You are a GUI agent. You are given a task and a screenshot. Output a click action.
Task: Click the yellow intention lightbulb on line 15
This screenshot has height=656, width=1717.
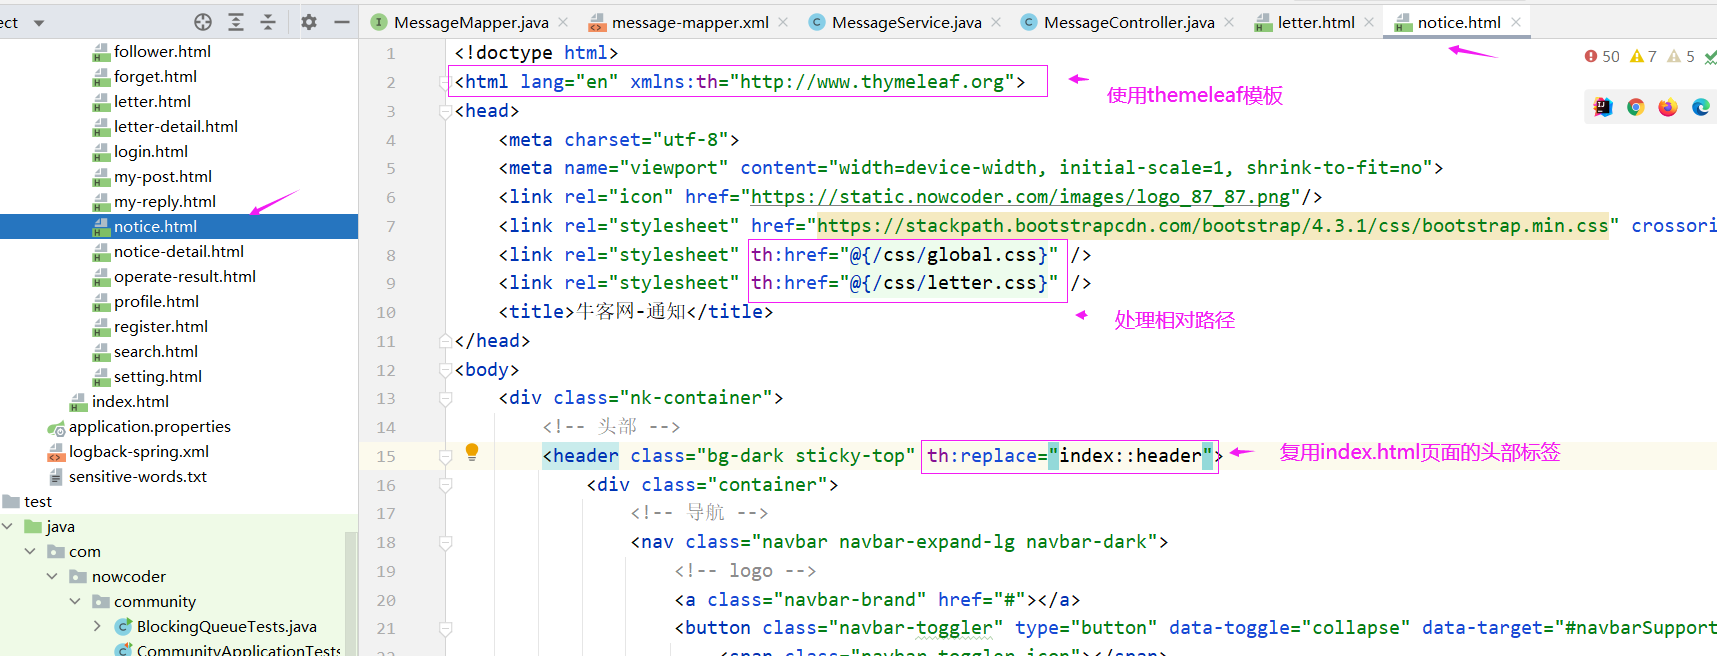pos(472,452)
